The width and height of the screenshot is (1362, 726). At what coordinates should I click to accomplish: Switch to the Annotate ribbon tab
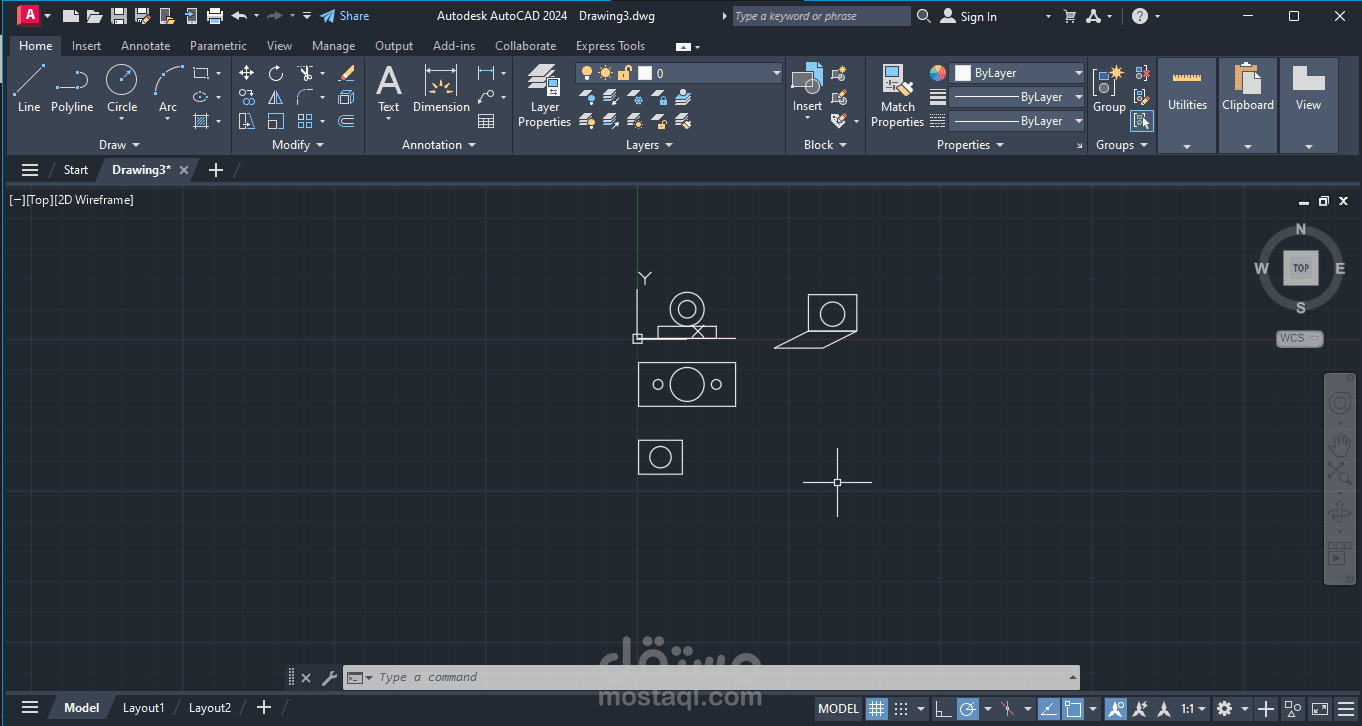click(x=145, y=45)
